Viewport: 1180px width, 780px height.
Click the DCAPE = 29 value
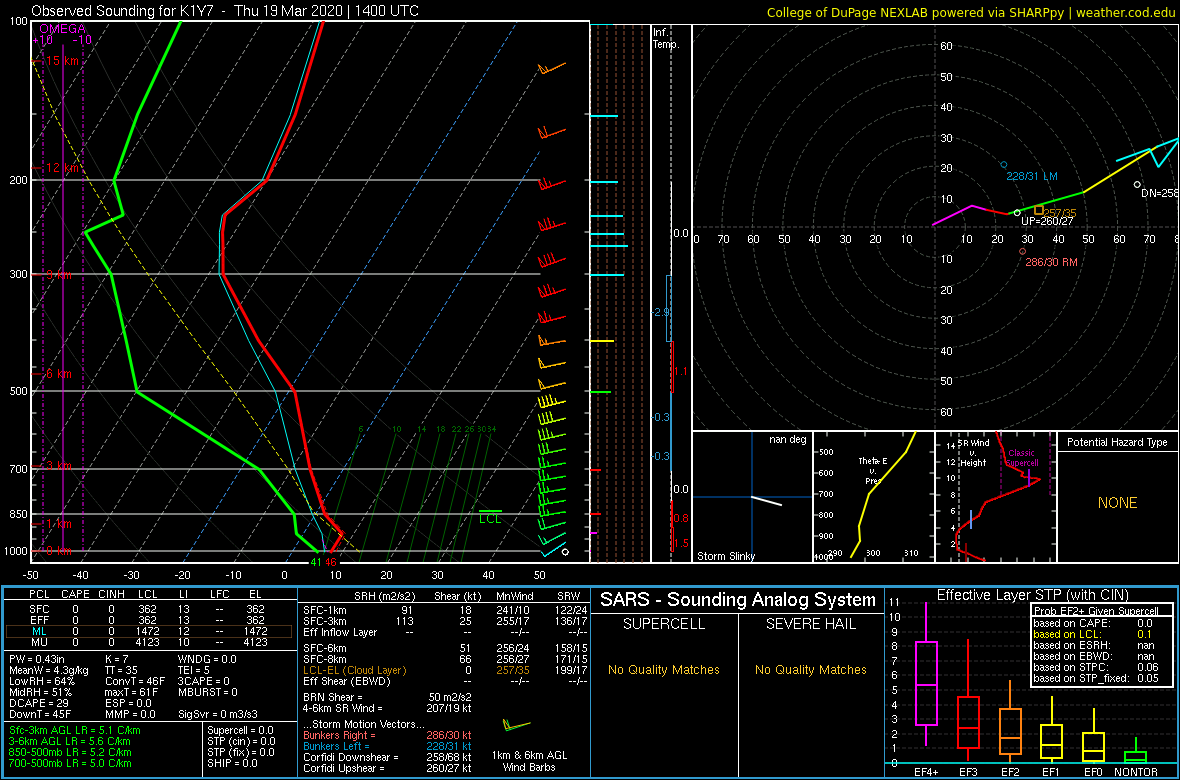[x=38, y=702]
